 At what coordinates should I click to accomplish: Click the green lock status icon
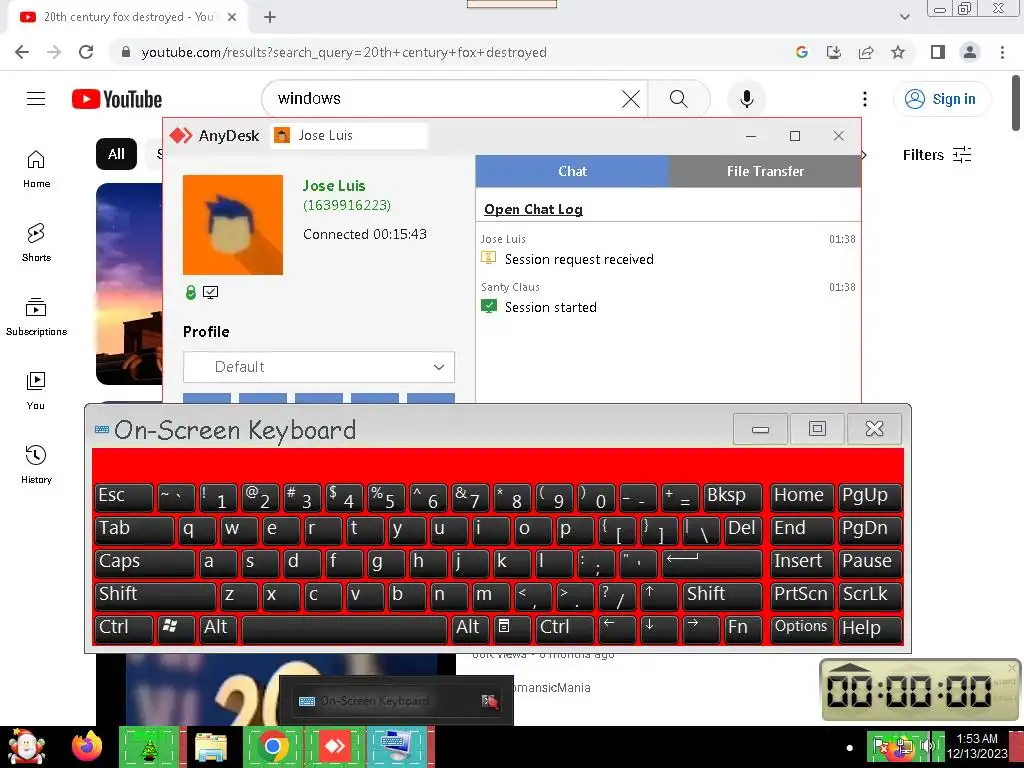(191, 293)
